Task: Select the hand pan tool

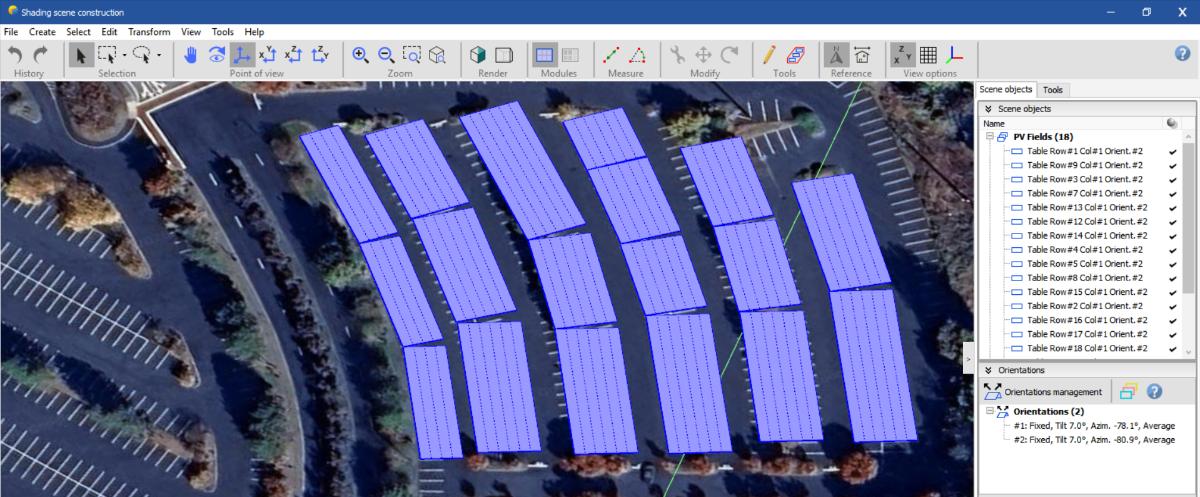Action: click(190, 55)
